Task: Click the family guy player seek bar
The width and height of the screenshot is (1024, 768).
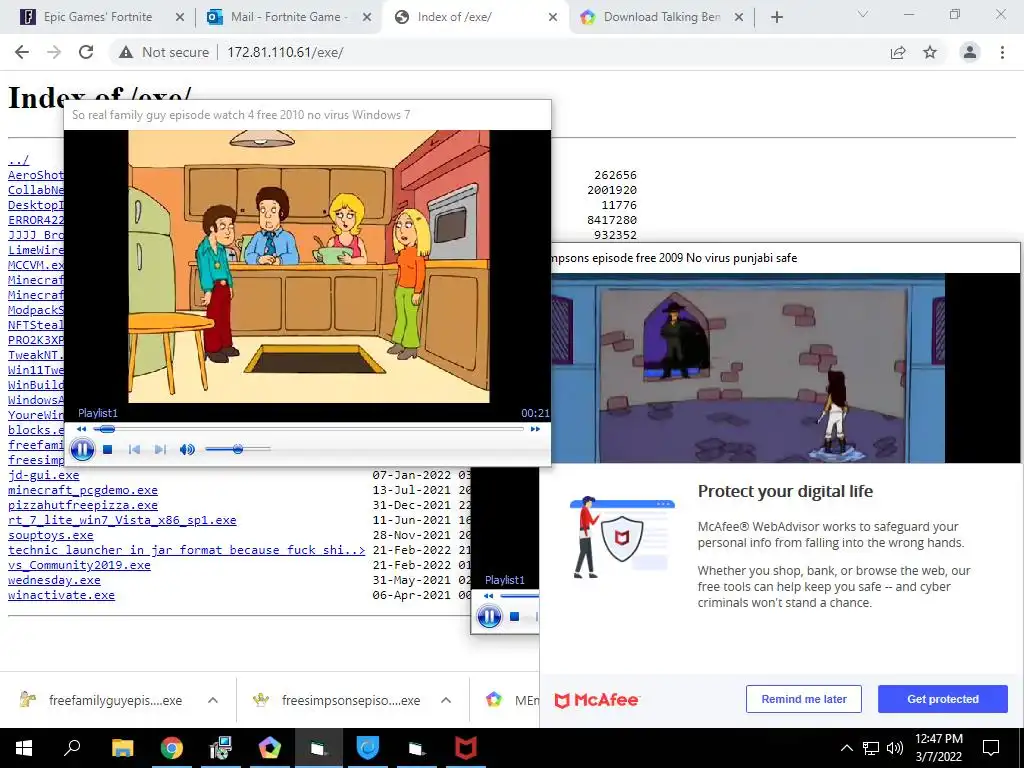Action: (x=308, y=429)
